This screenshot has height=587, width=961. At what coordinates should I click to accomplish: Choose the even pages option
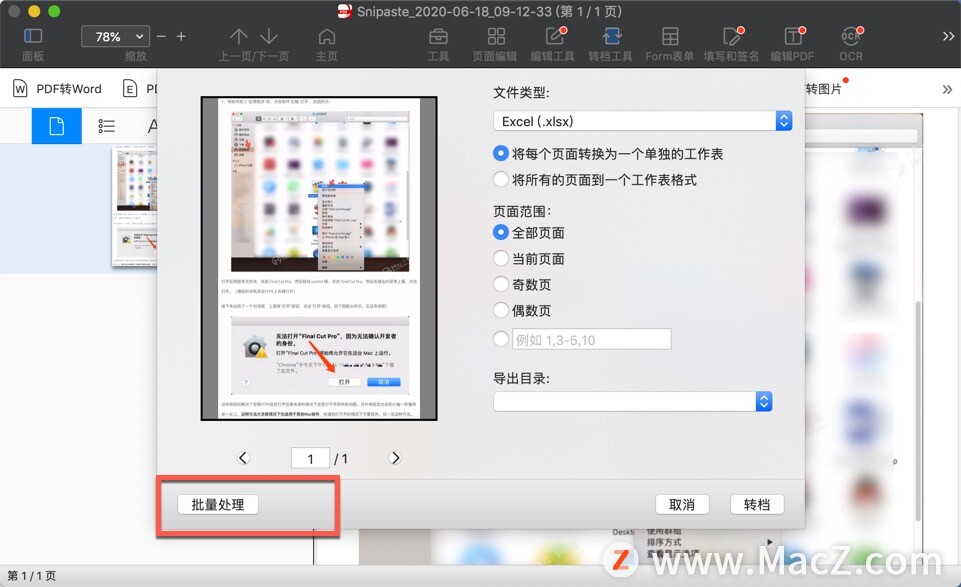tap(501, 310)
